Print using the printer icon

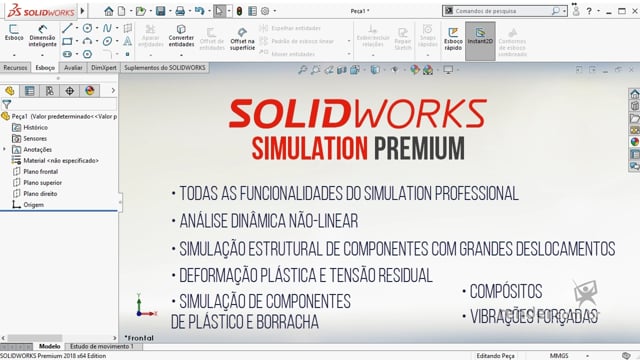click(180, 11)
